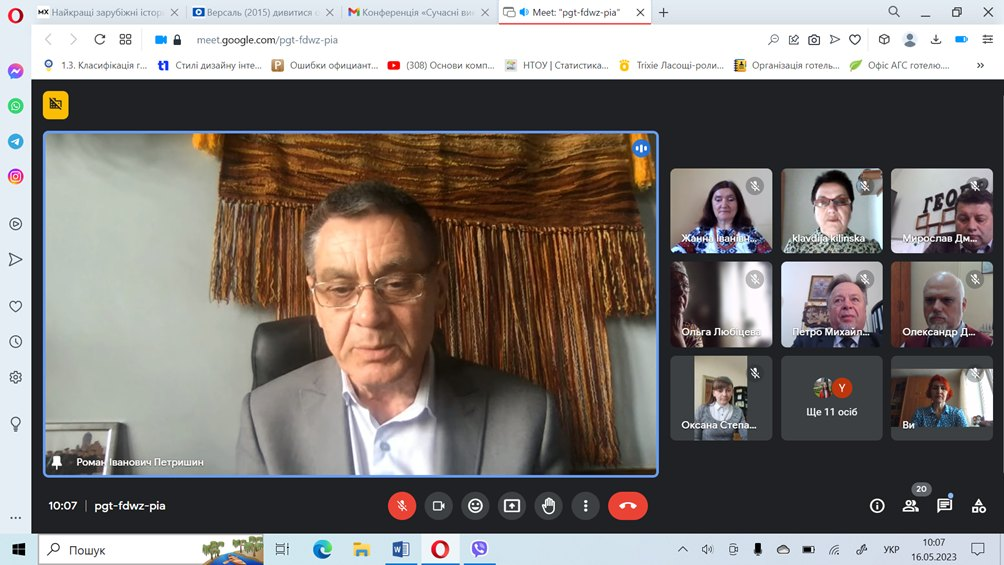Switch keyboard language УКР indicator
Screen dimensions: 1004x565
click(x=891, y=550)
